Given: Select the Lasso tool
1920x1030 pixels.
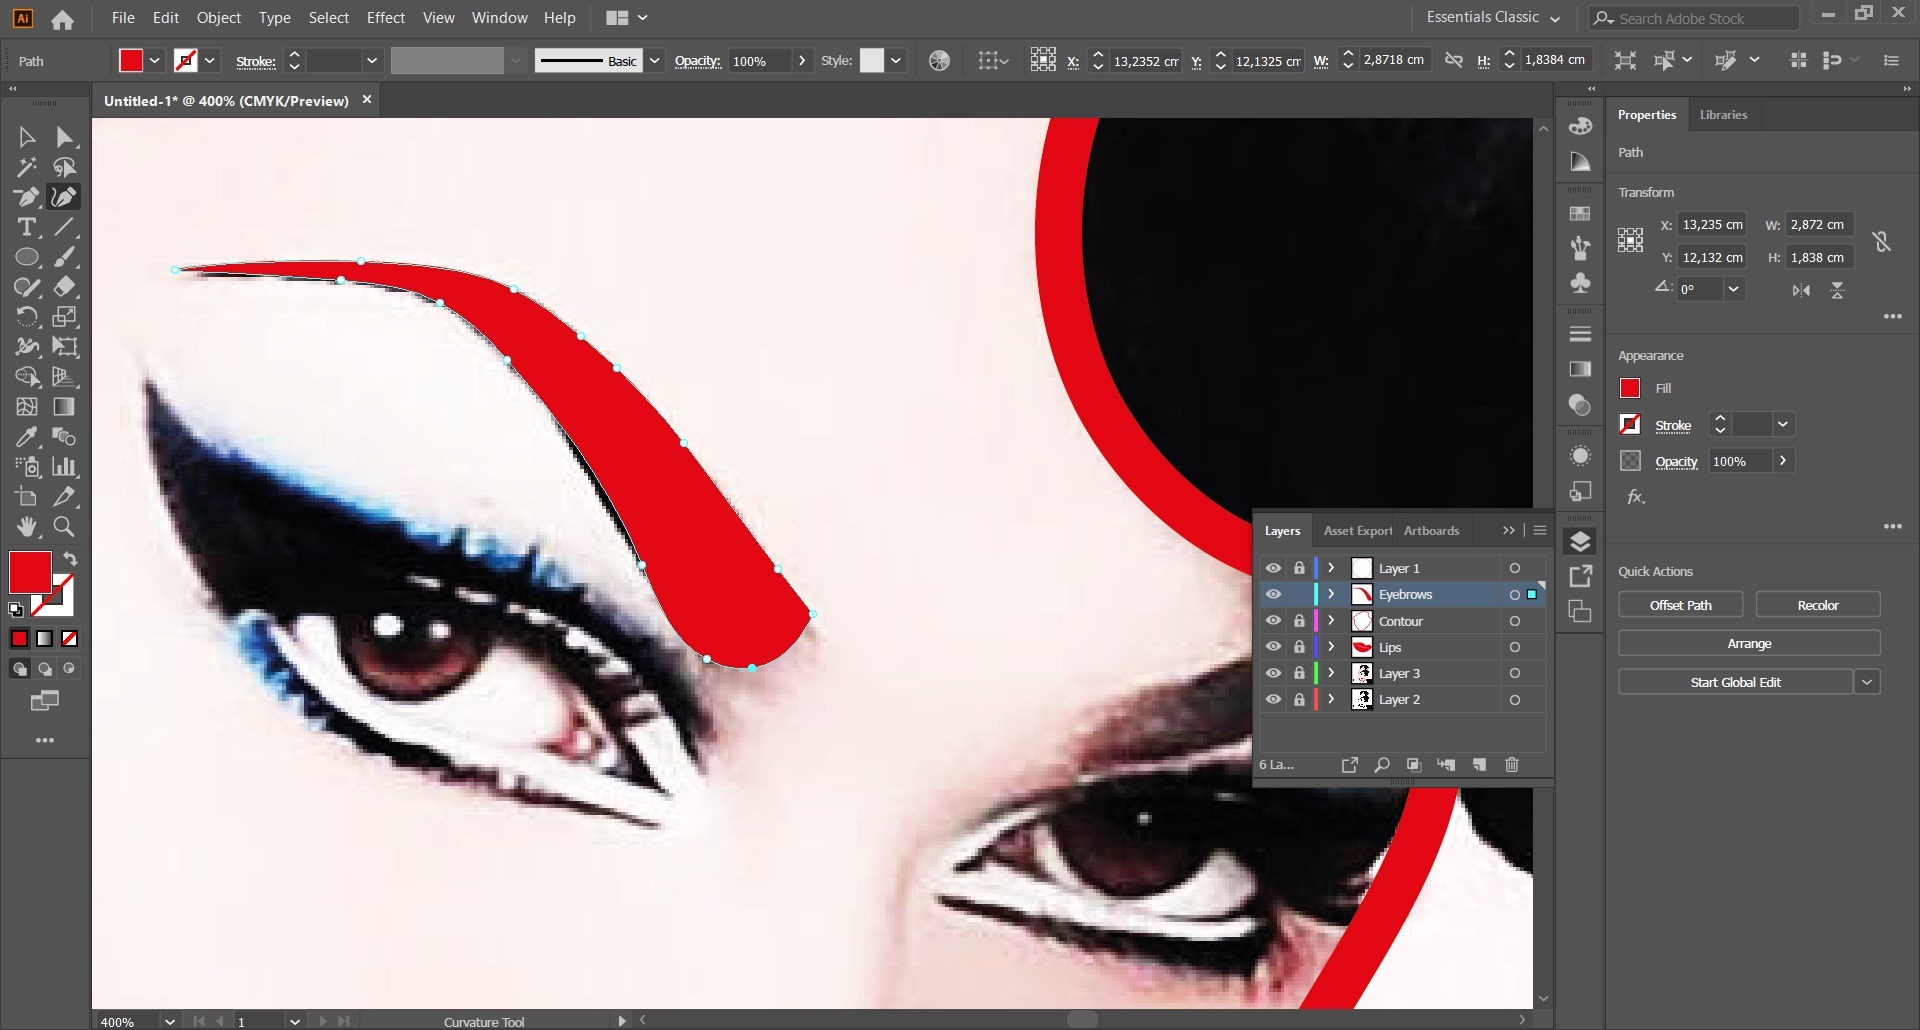Looking at the screenshot, I should click(65, 167).
